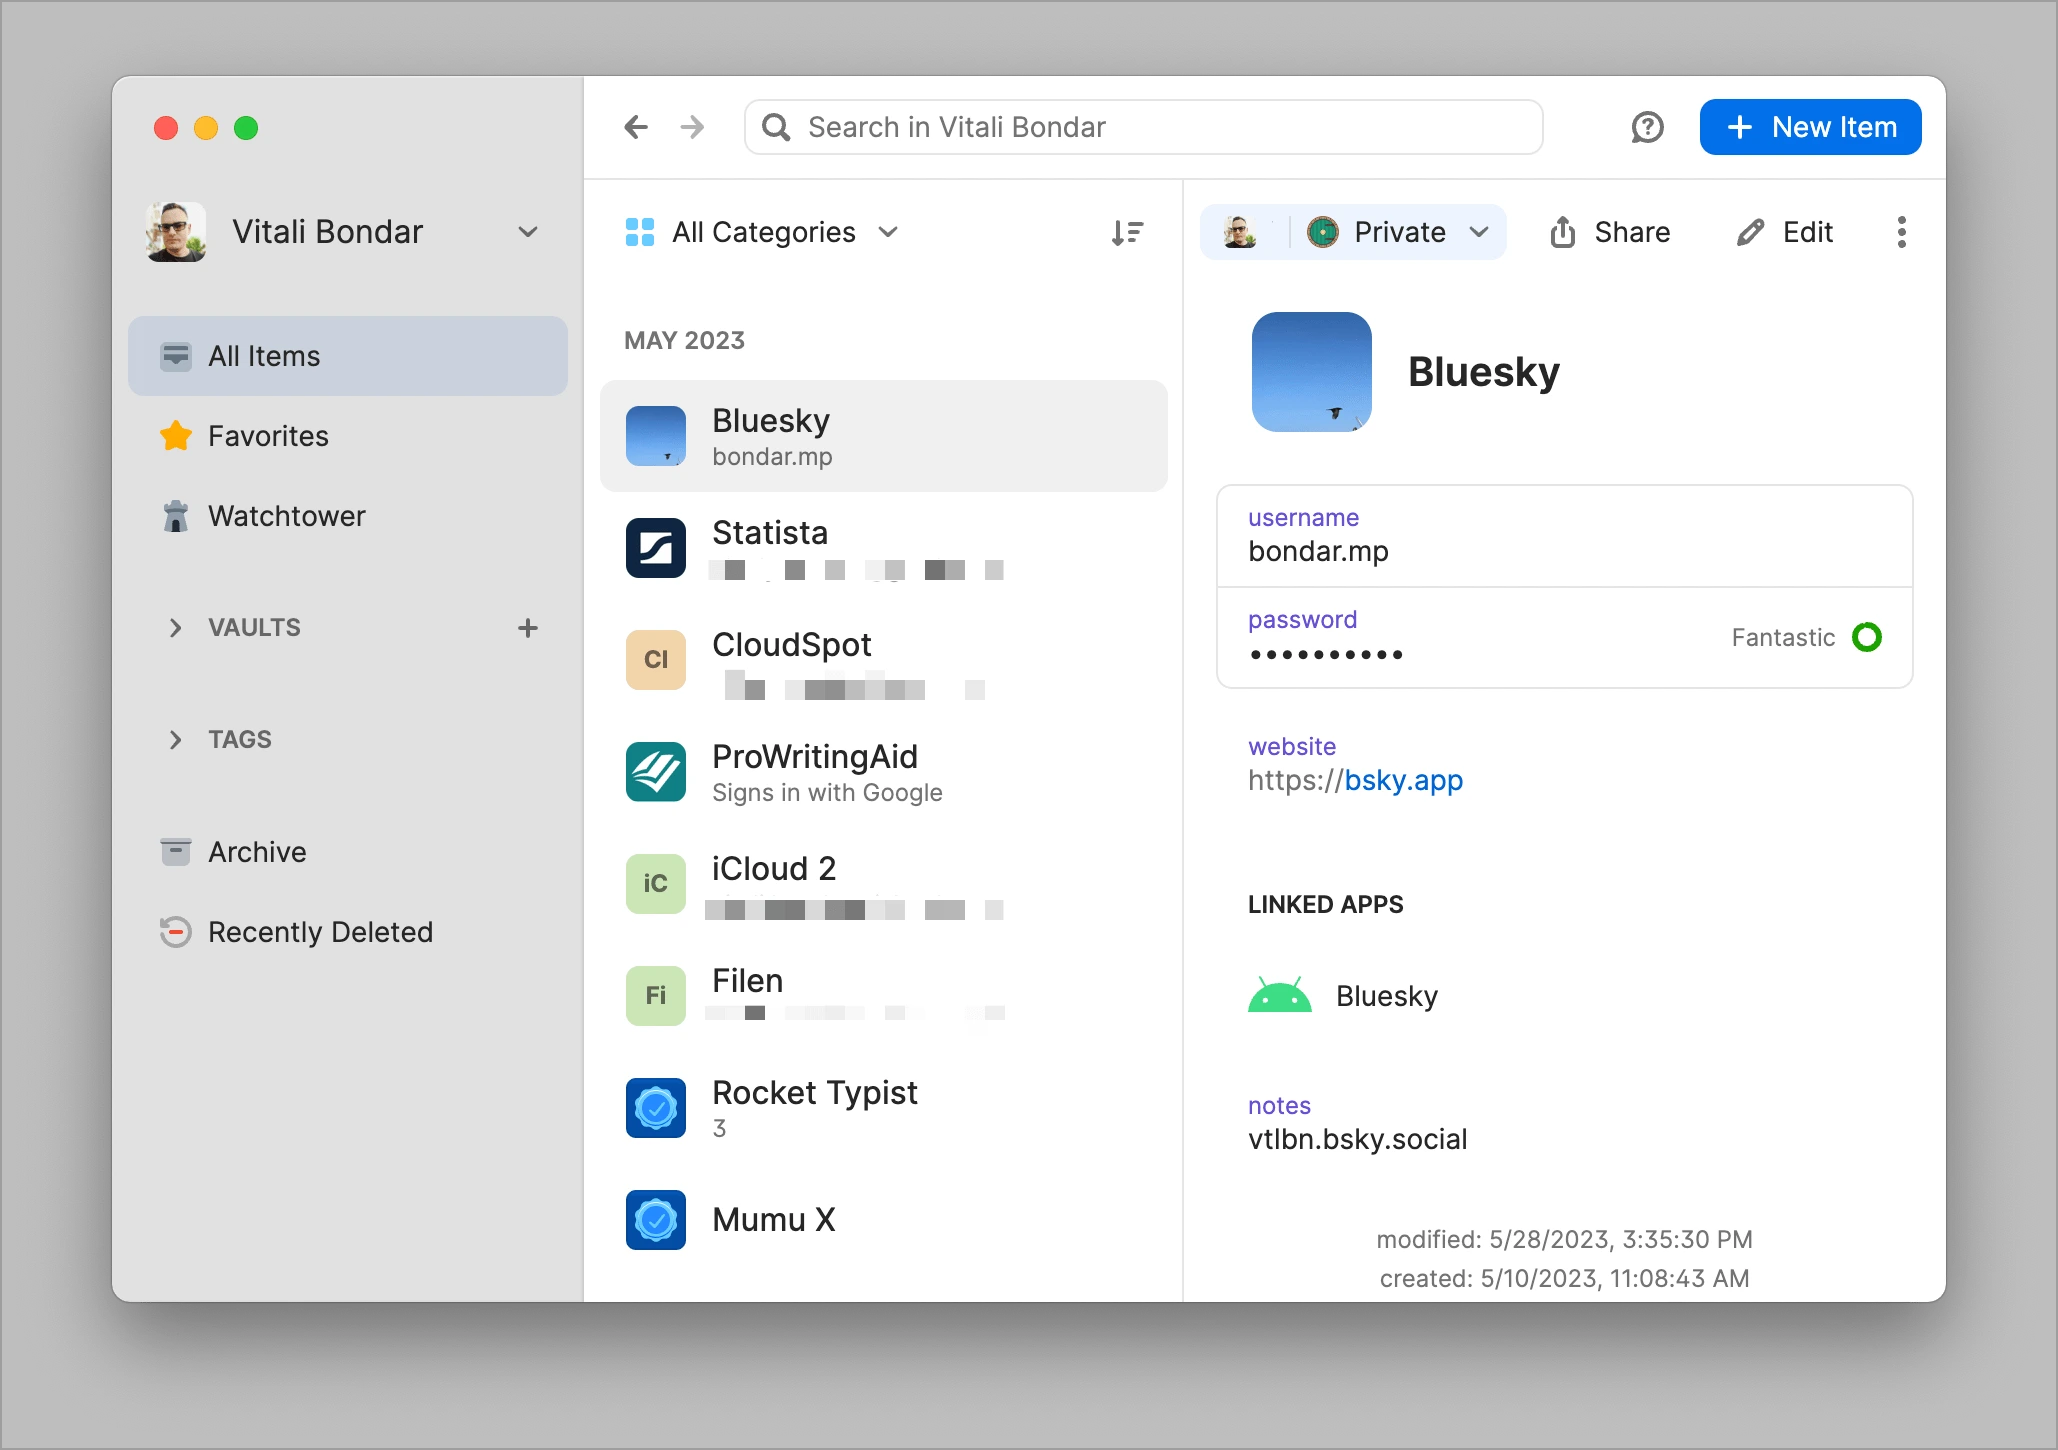The image size is (2058, 1450).
Task: Click the search magnifier icon
Action: [x=776, y=127]
